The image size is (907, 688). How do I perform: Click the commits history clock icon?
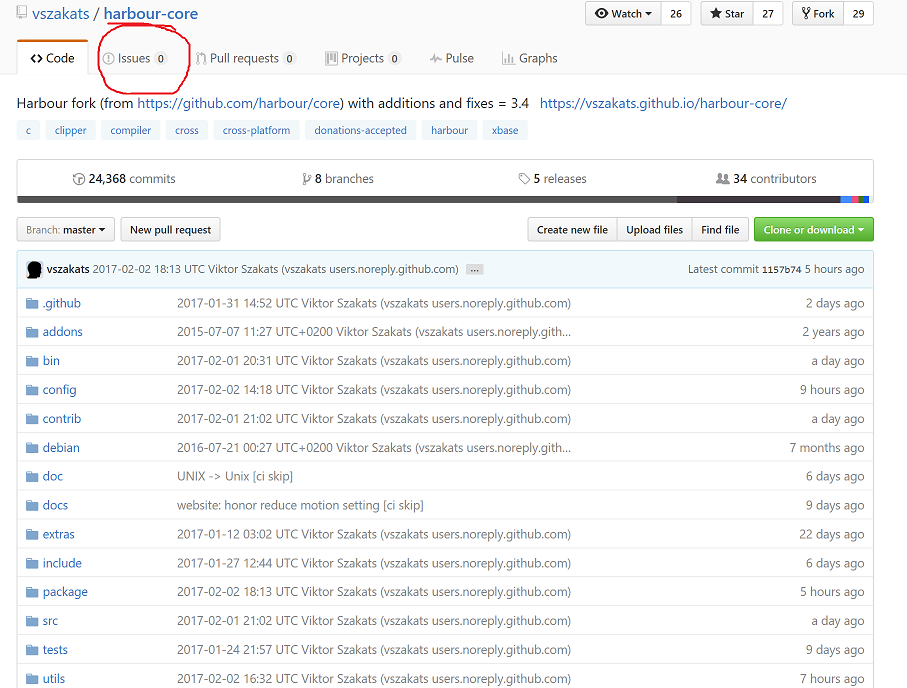[79, 179]
